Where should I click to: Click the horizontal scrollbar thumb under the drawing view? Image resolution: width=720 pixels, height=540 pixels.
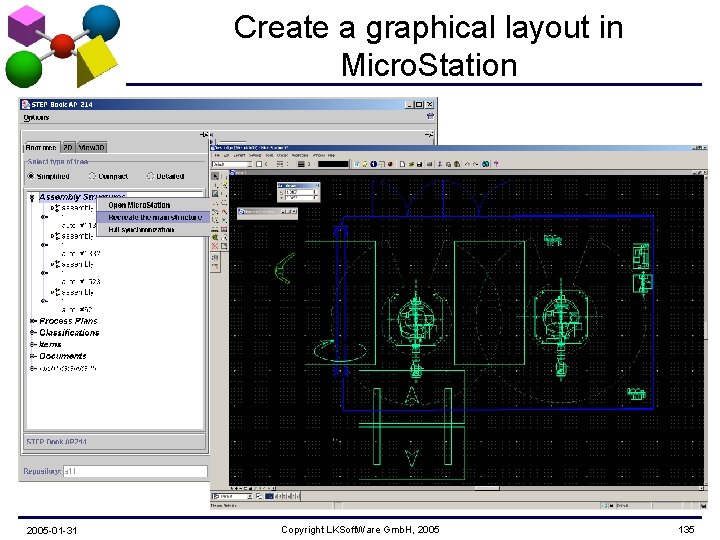point(487,488)
